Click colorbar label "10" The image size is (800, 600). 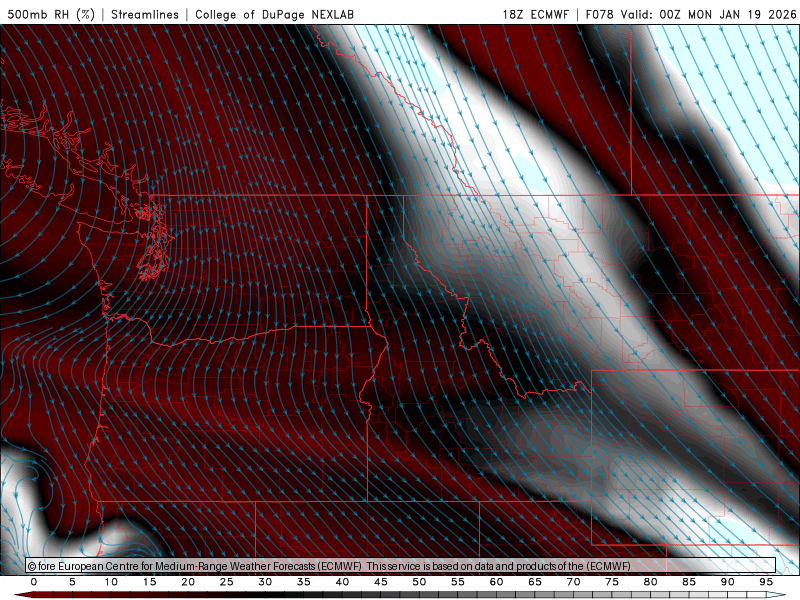pyautogui.click(x=111, y=582)
